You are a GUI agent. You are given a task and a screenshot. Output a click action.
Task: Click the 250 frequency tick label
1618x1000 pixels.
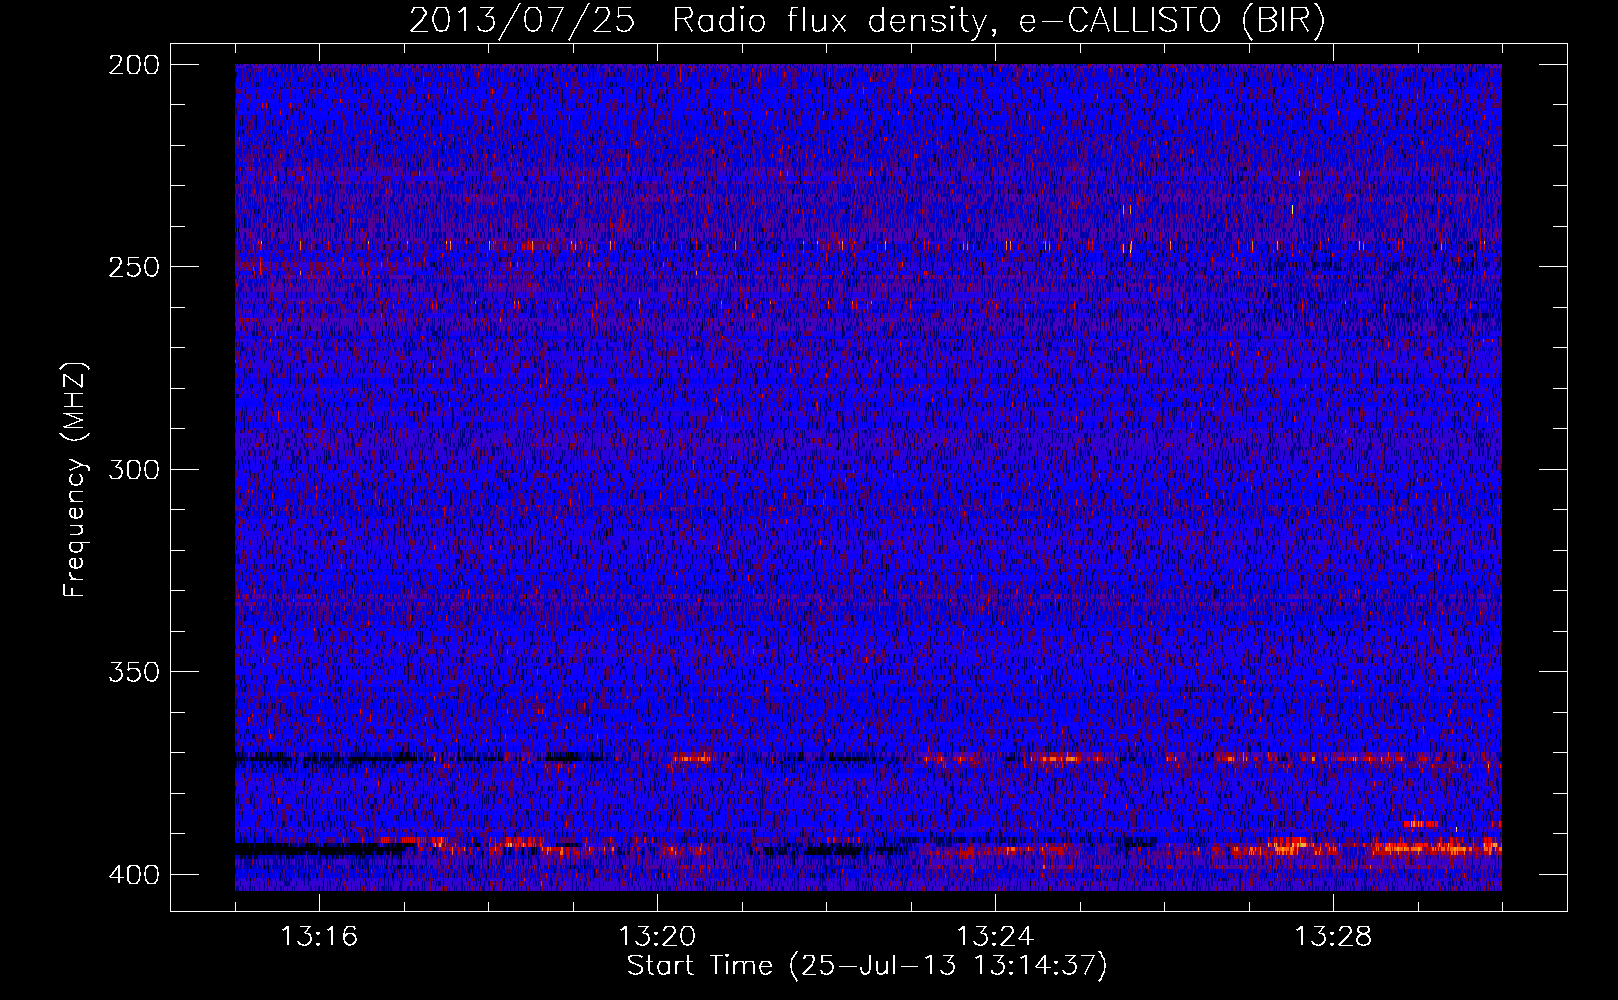tap(133, 267)
